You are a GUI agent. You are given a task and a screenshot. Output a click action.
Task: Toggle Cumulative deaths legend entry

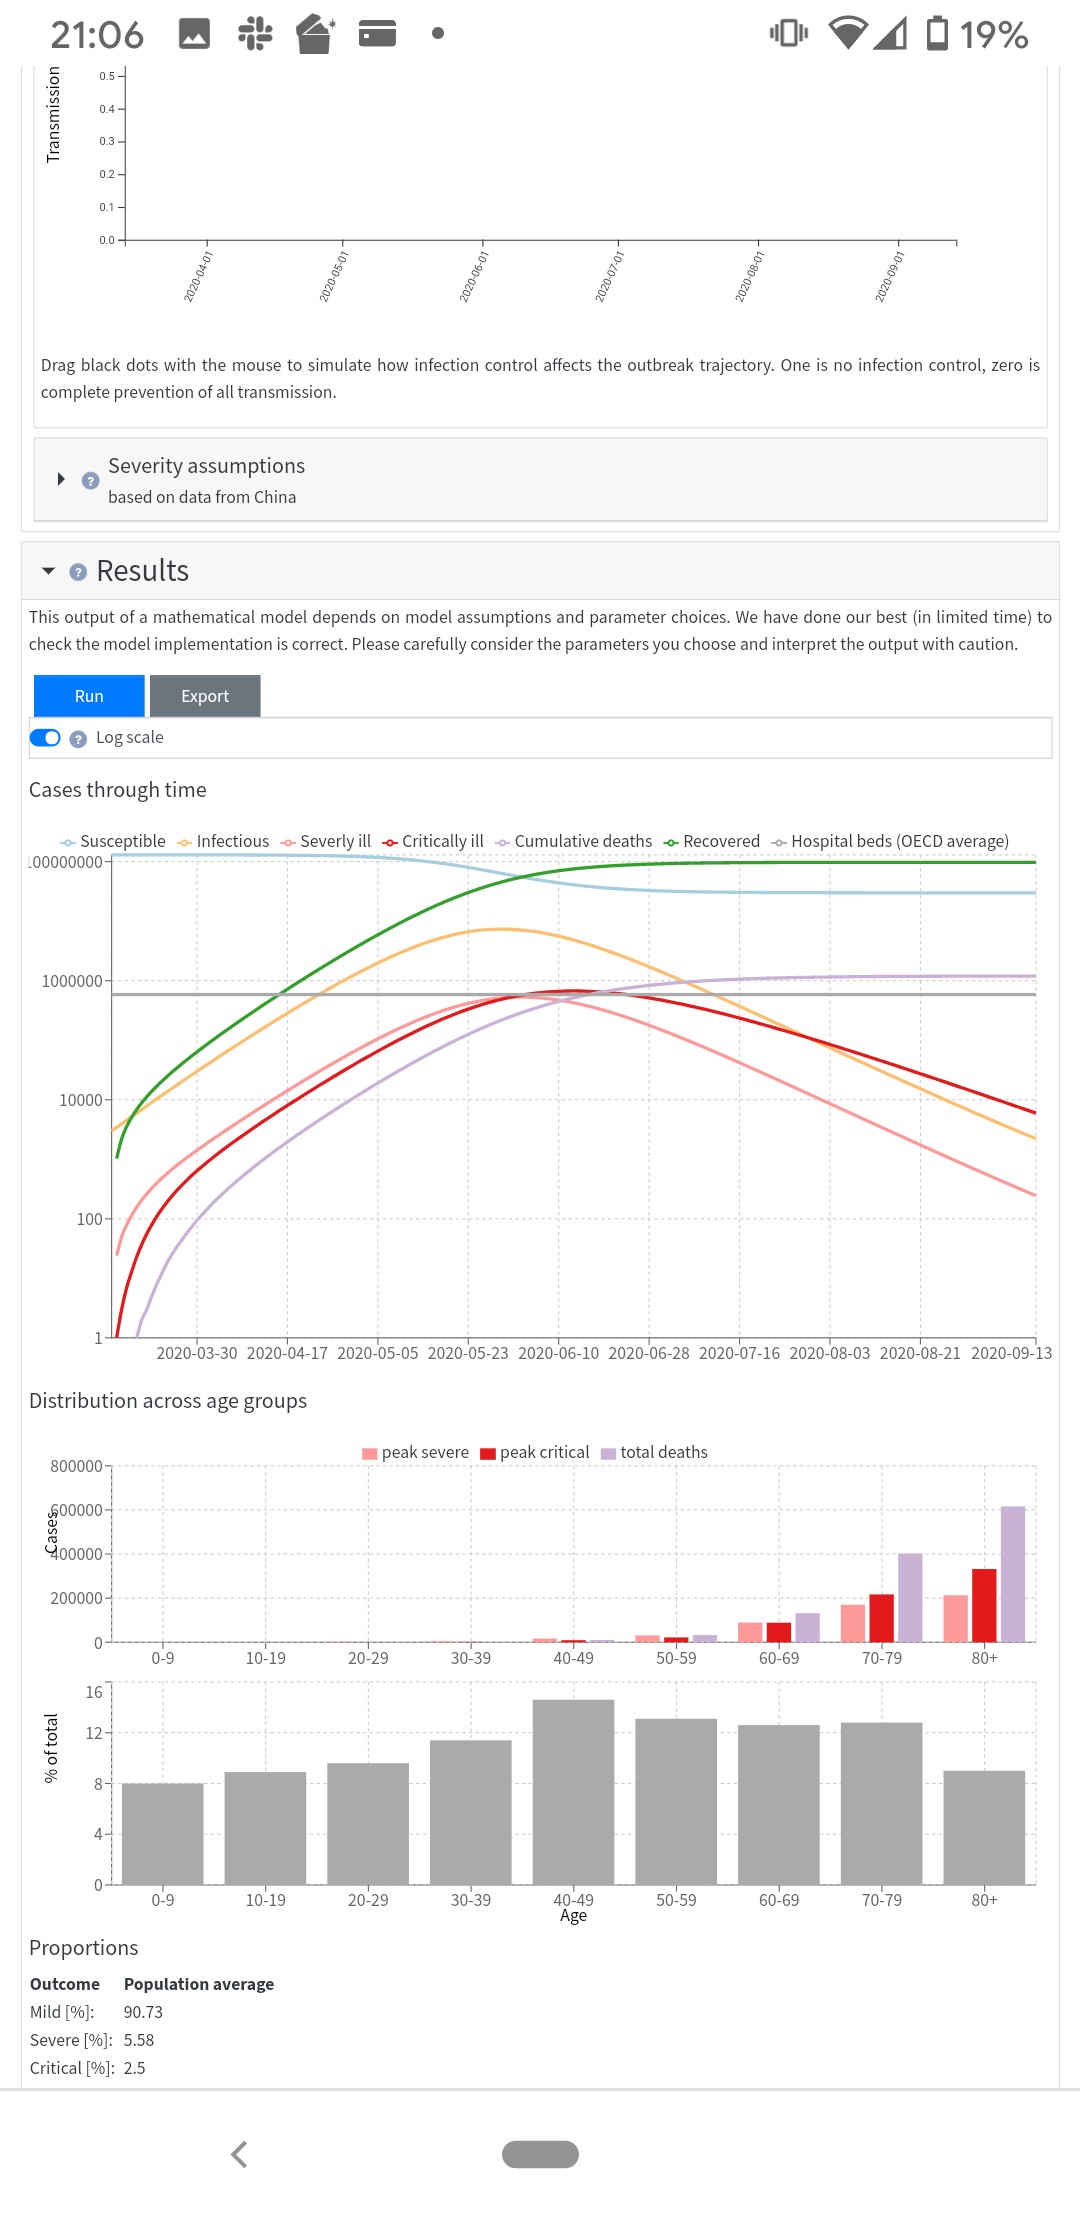click(574, 842)
